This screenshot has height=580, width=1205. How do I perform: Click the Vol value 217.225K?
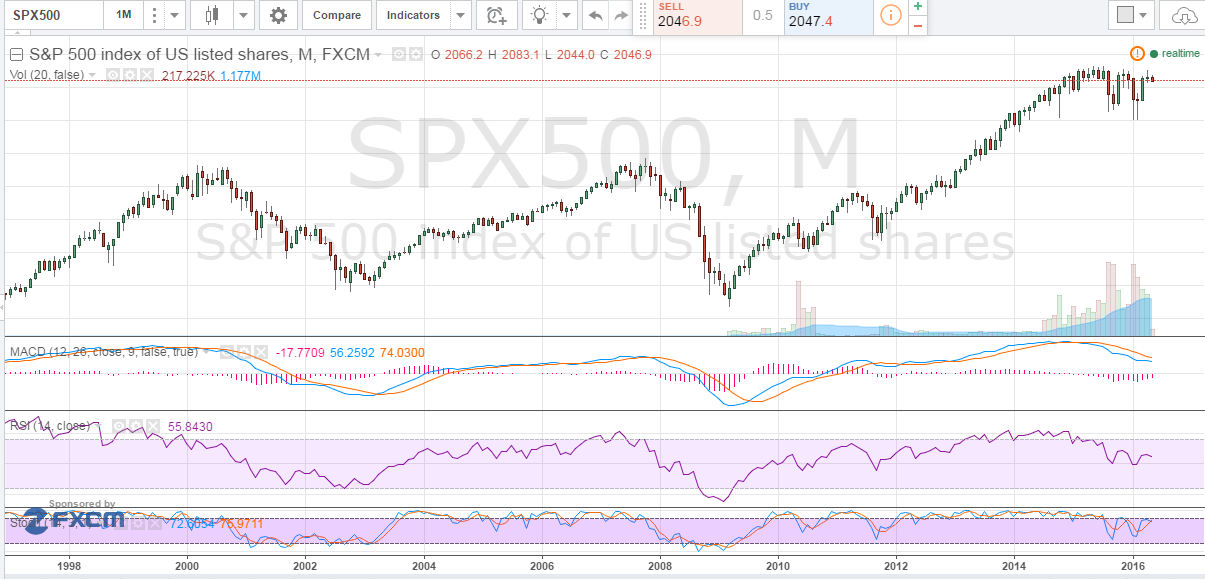pos(188,75)
